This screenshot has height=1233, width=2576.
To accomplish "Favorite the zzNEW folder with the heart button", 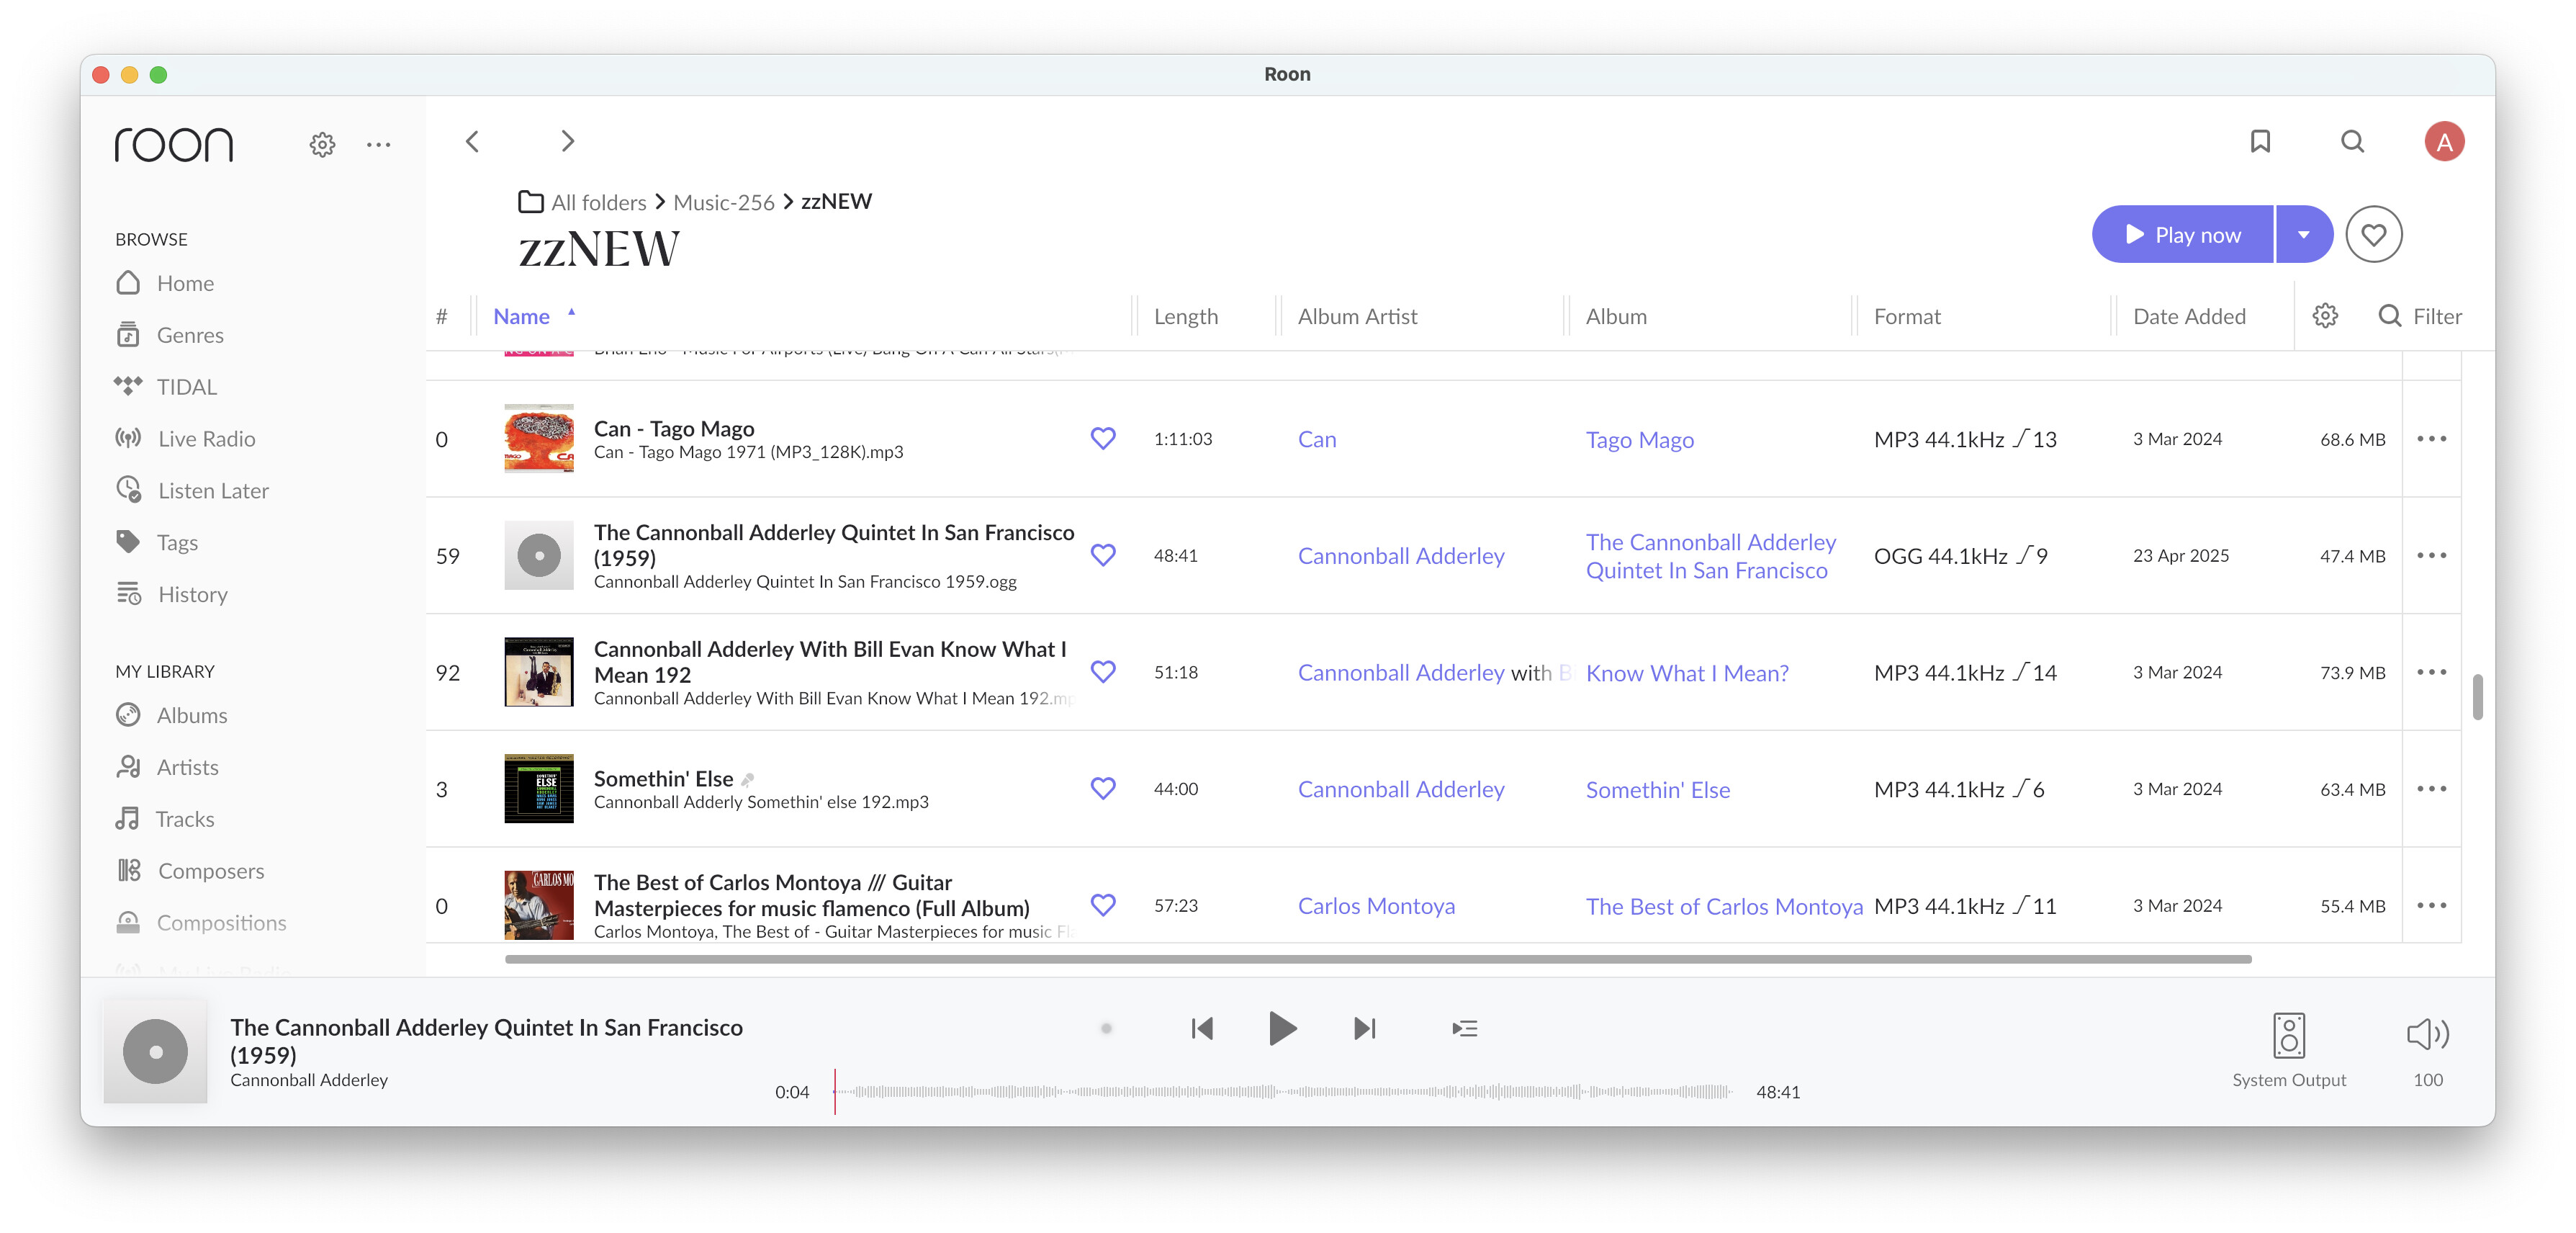I will [2374, 235].
